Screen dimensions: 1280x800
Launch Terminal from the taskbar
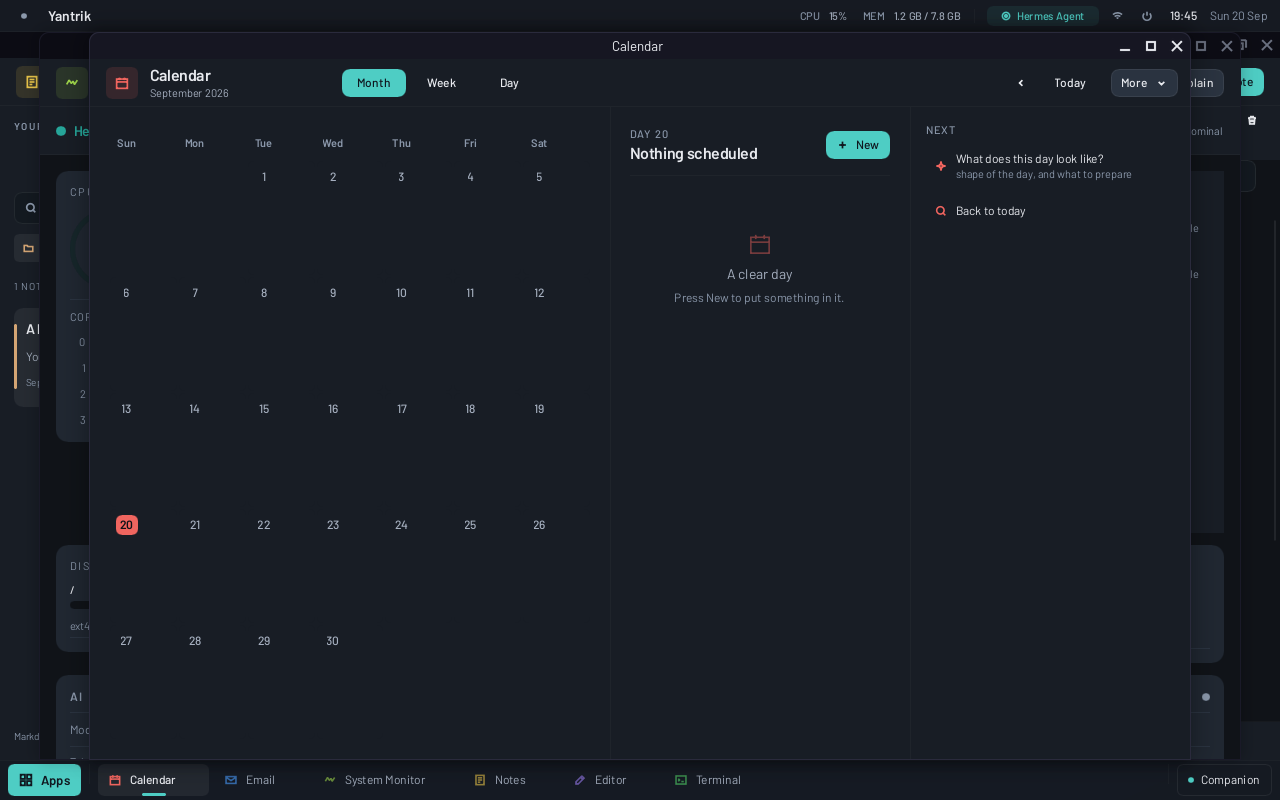click(x=708, y=780)
